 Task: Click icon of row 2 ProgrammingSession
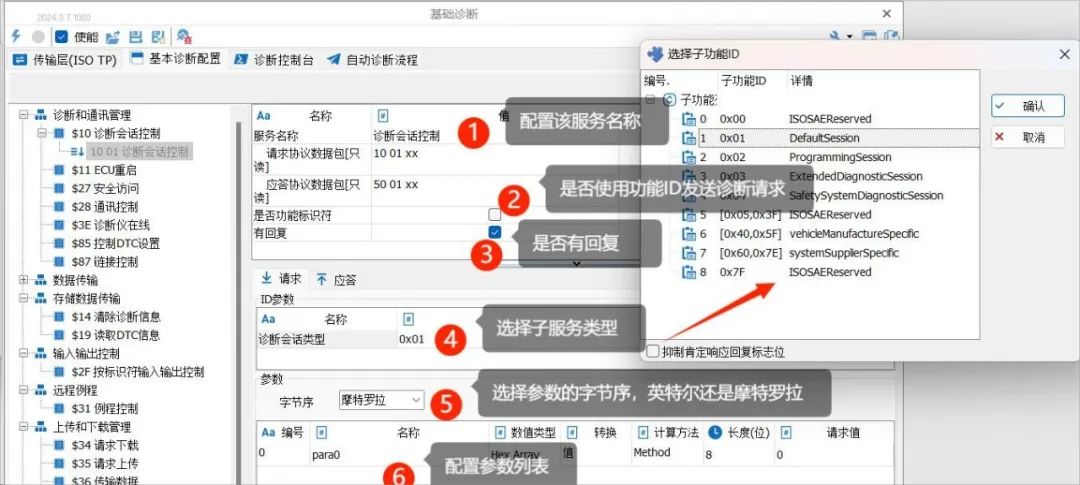(688, 157)
